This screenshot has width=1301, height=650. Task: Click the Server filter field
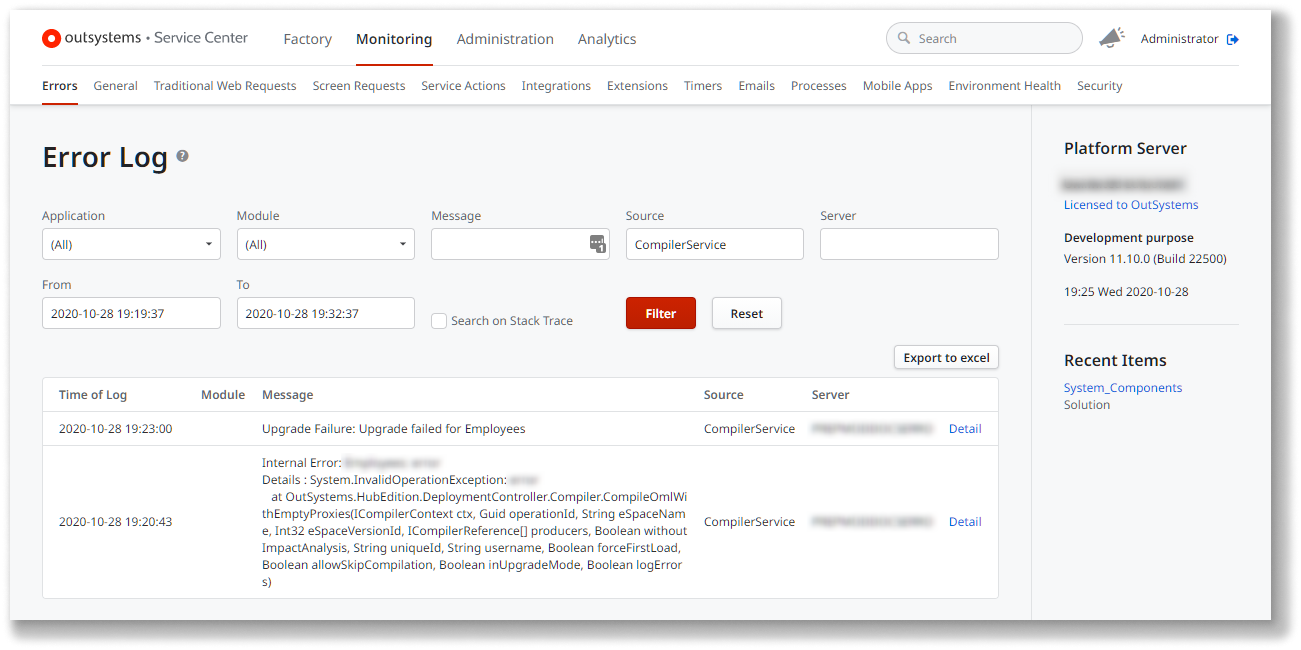908,243
